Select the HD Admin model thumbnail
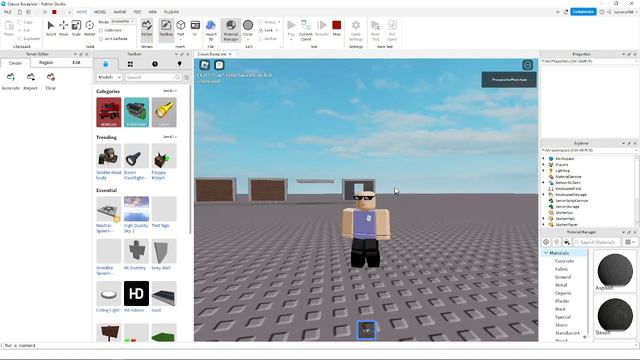640x360 pixels. pyautogui.click(x=136, y=293)
